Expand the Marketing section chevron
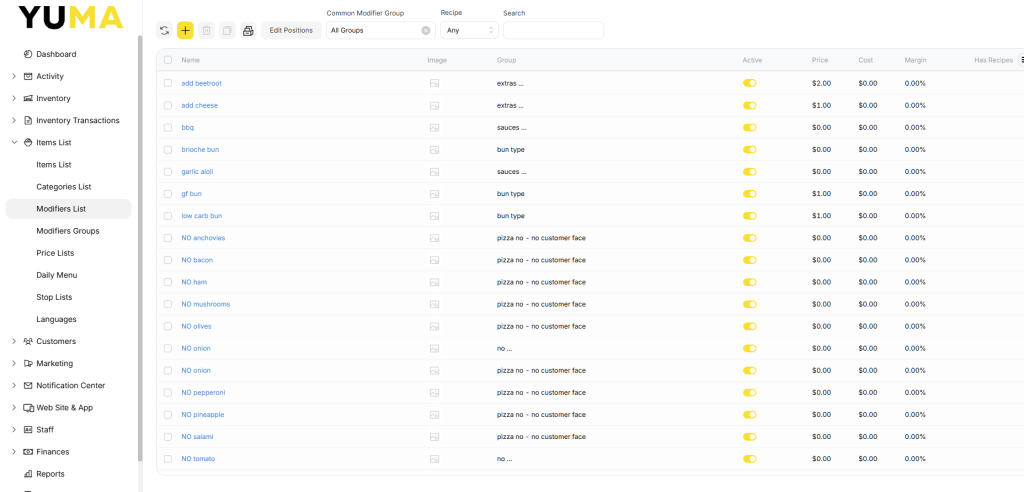 pyautogui.click(x=14, y=363)
